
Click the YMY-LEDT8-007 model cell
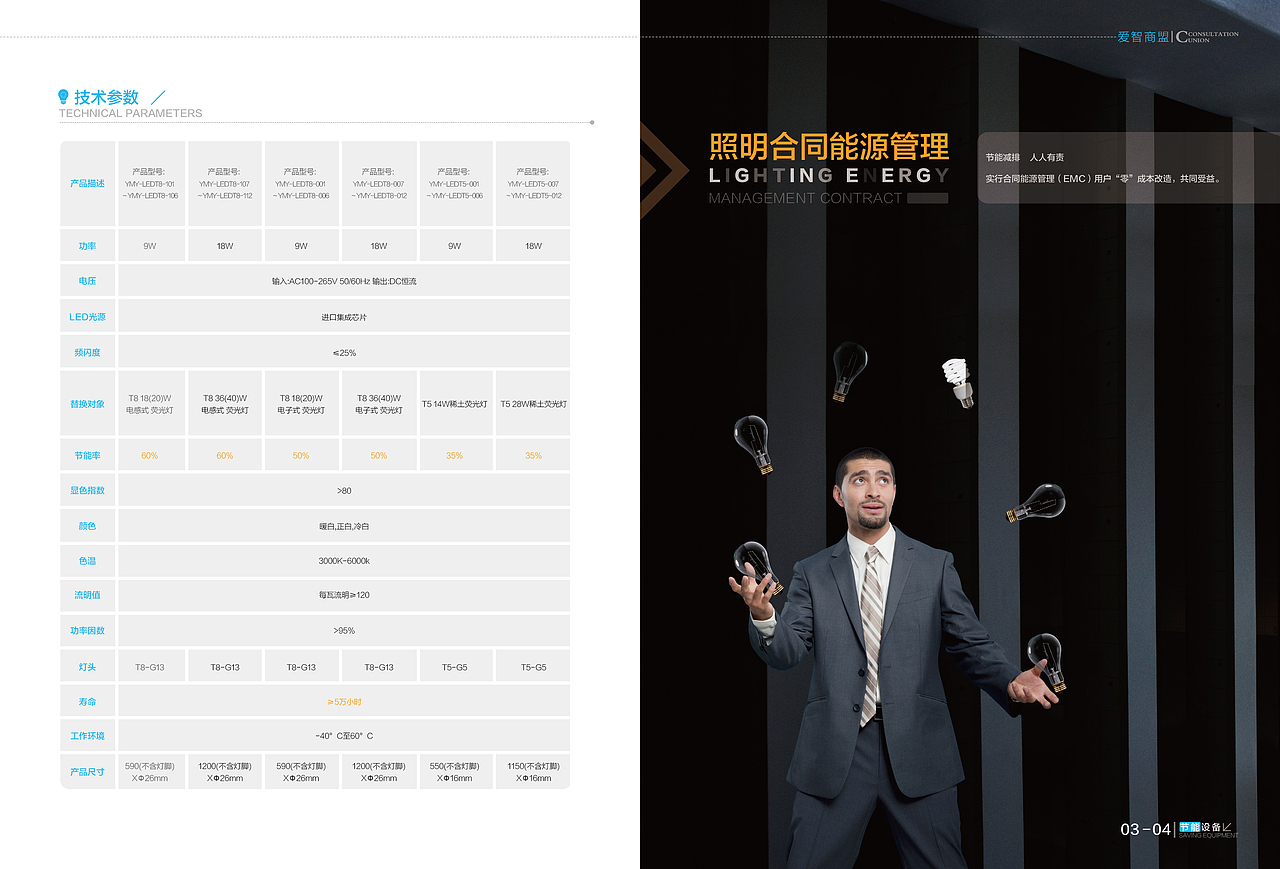tap(379, 184)
